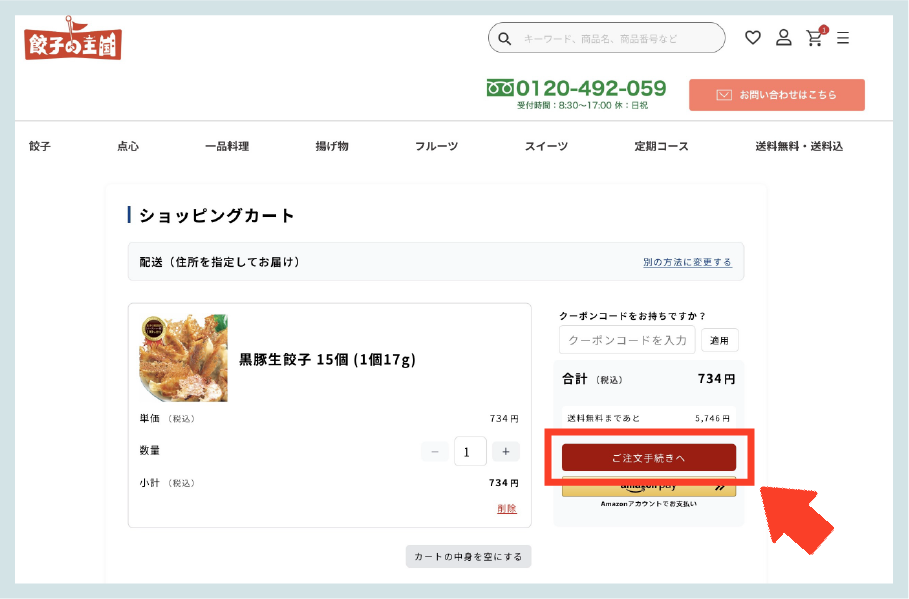Open the 揚げ物 category menu
The height and width of the screenshot is (599, 909).
(x=332, y=146)
